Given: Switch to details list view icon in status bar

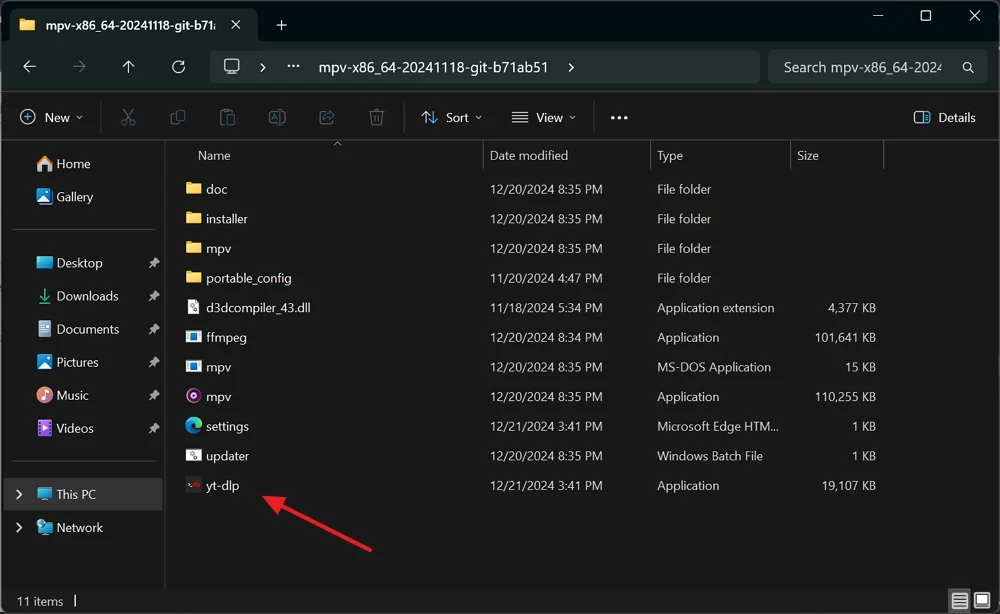Looking at the screenshot, I should (959, 600).
